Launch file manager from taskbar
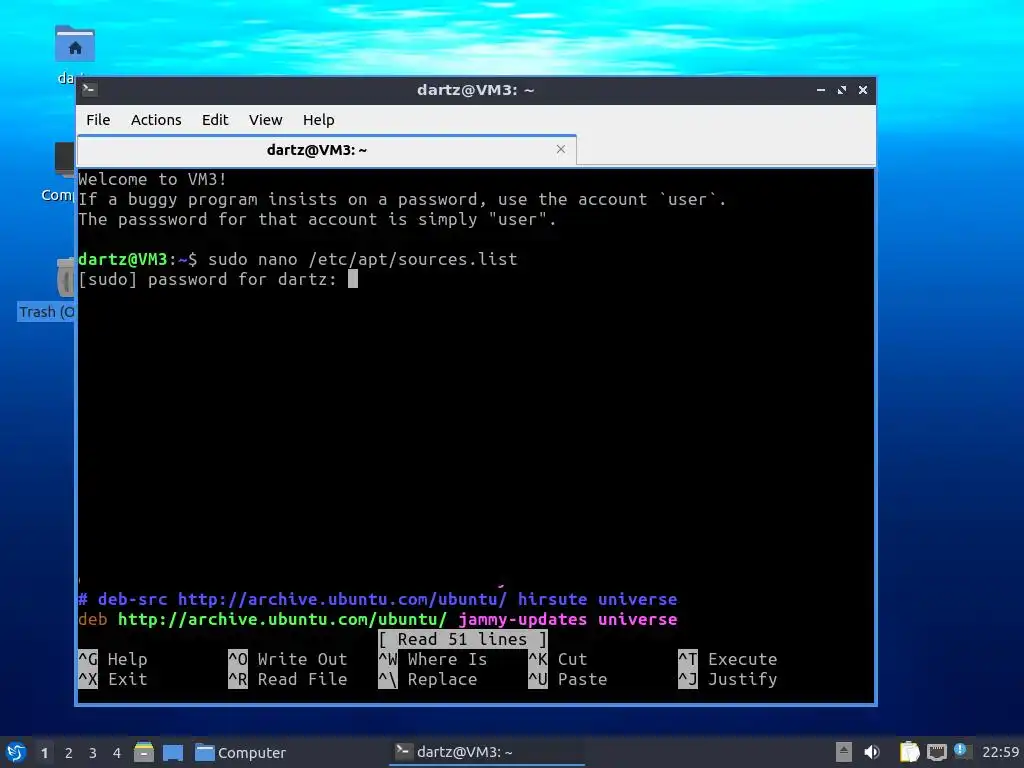This screenshot has height=768, width=1024. click(144, 752)
